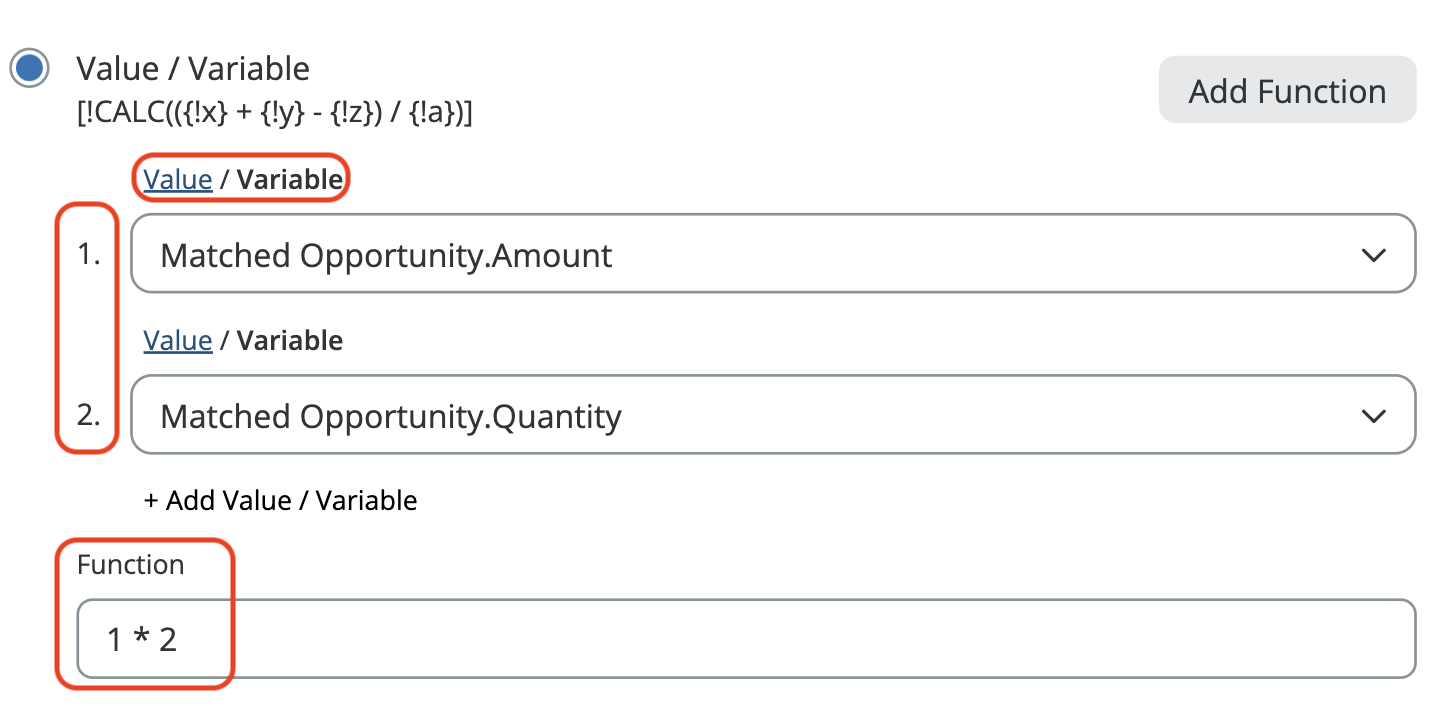
Task: Focus the Function input field
Action: (x=745, y=639)
